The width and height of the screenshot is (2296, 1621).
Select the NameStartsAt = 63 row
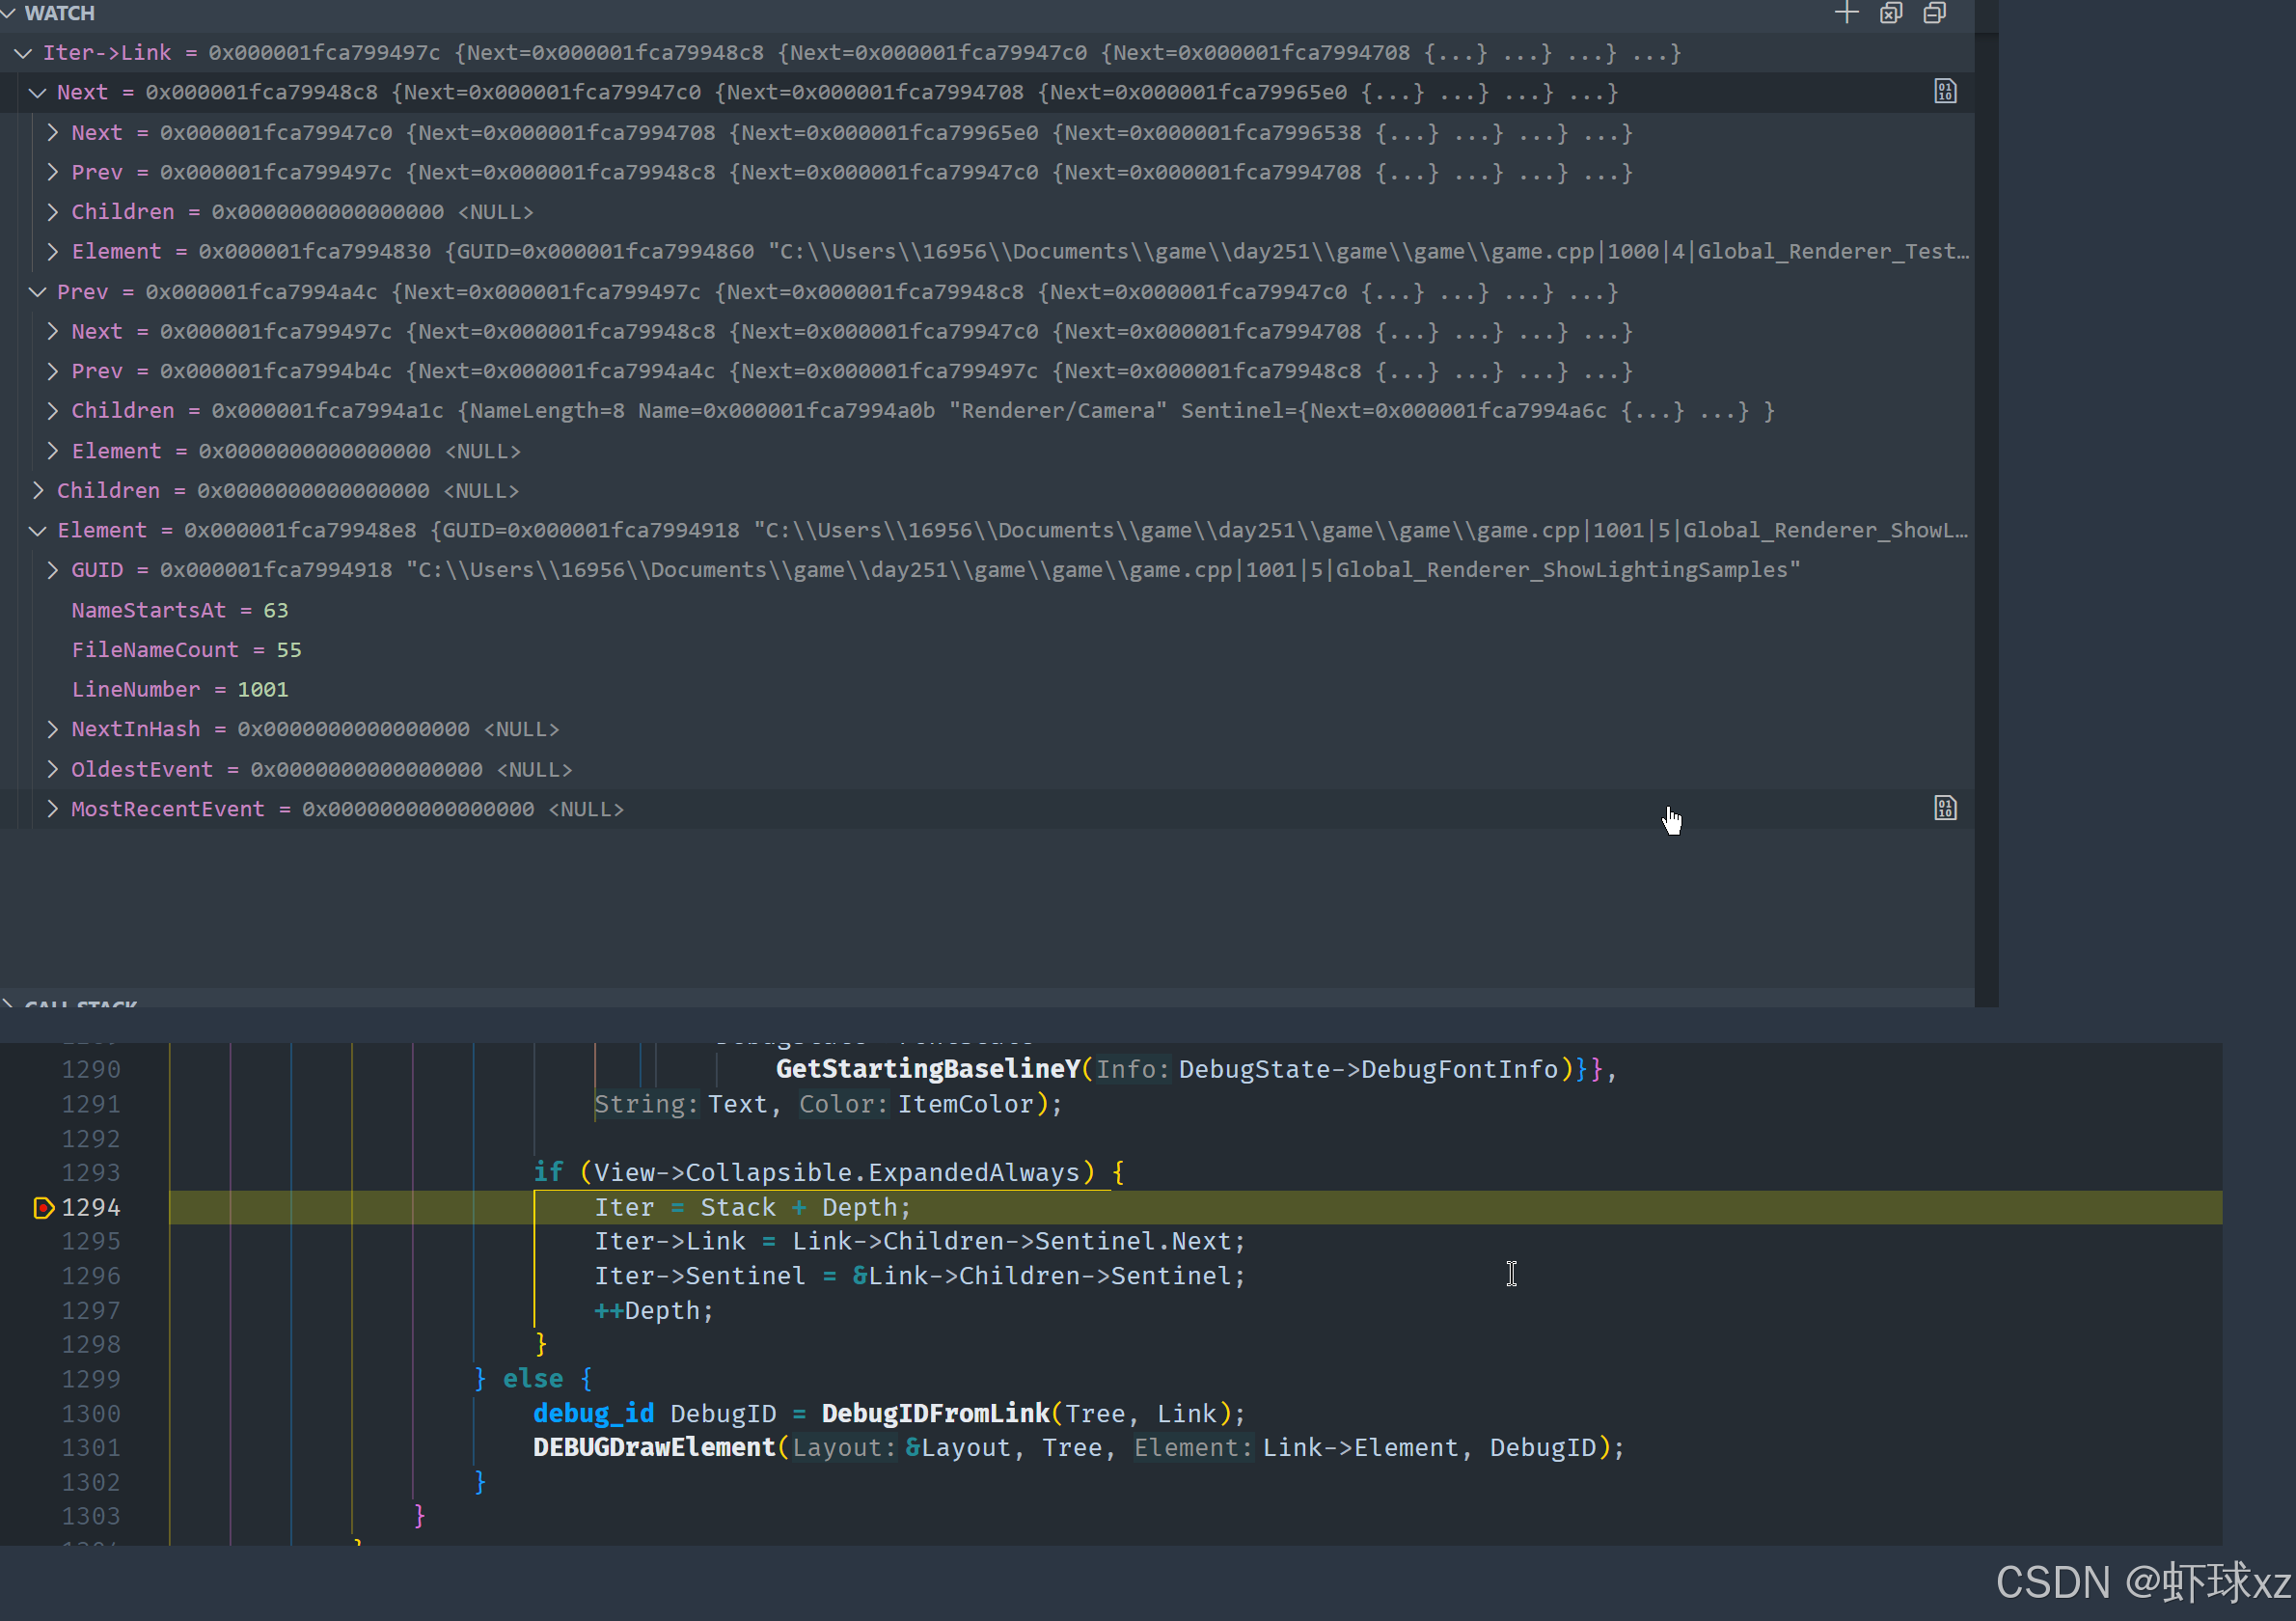[x=179, y=610]
